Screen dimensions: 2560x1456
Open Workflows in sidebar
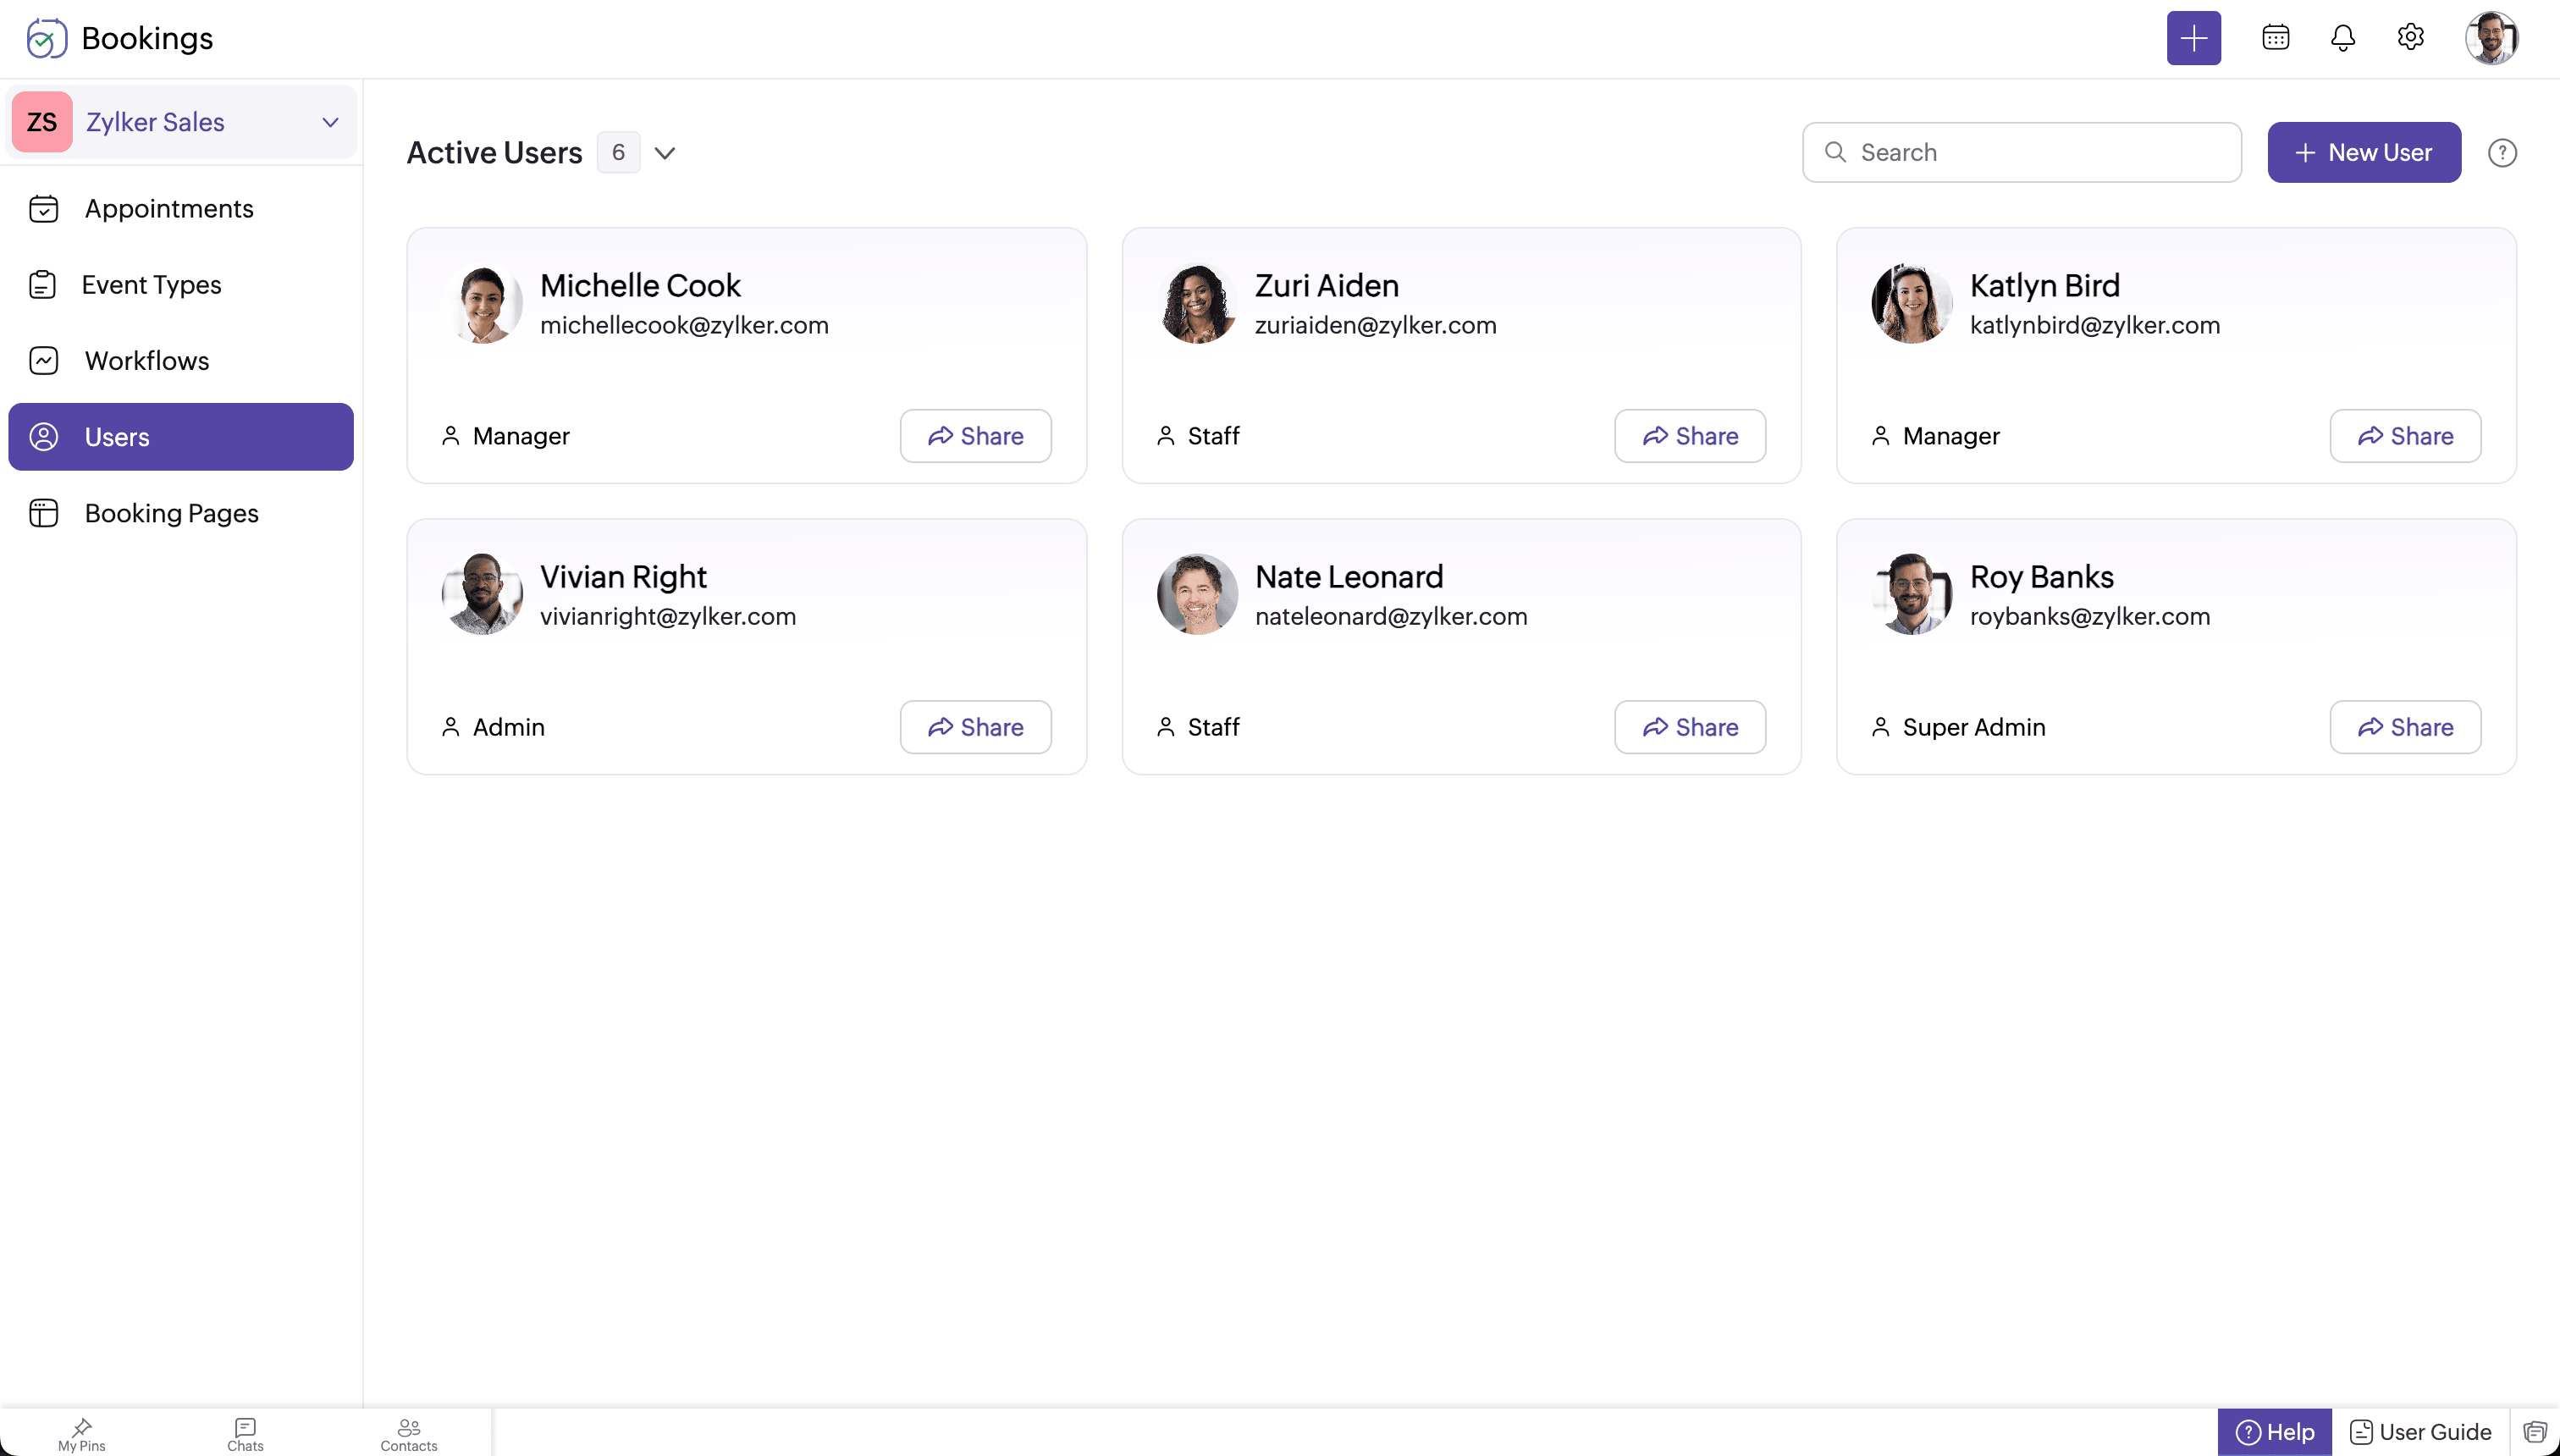pyautogui.click(x=147, y=361)
